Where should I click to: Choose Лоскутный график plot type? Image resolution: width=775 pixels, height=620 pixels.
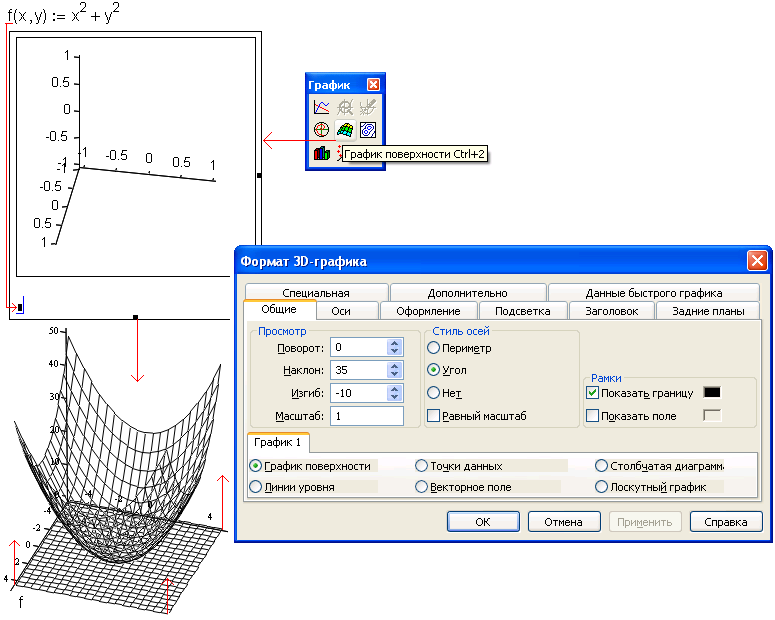[x=602, y=487]
